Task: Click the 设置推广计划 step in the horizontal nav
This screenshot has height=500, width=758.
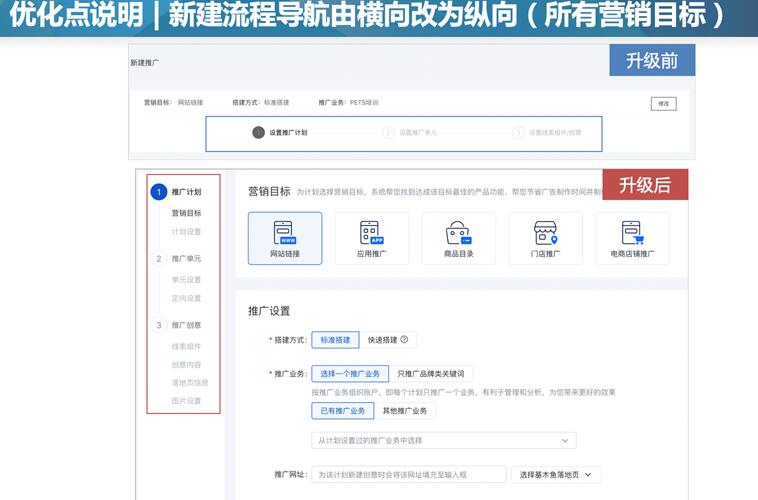Action: tap(288, 132)
